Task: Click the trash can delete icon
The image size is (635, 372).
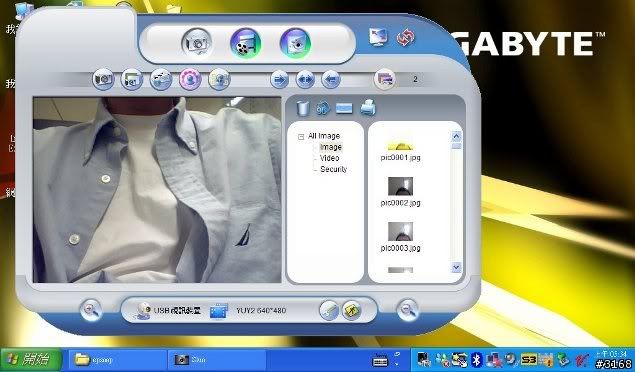Action: click(303, 108)
